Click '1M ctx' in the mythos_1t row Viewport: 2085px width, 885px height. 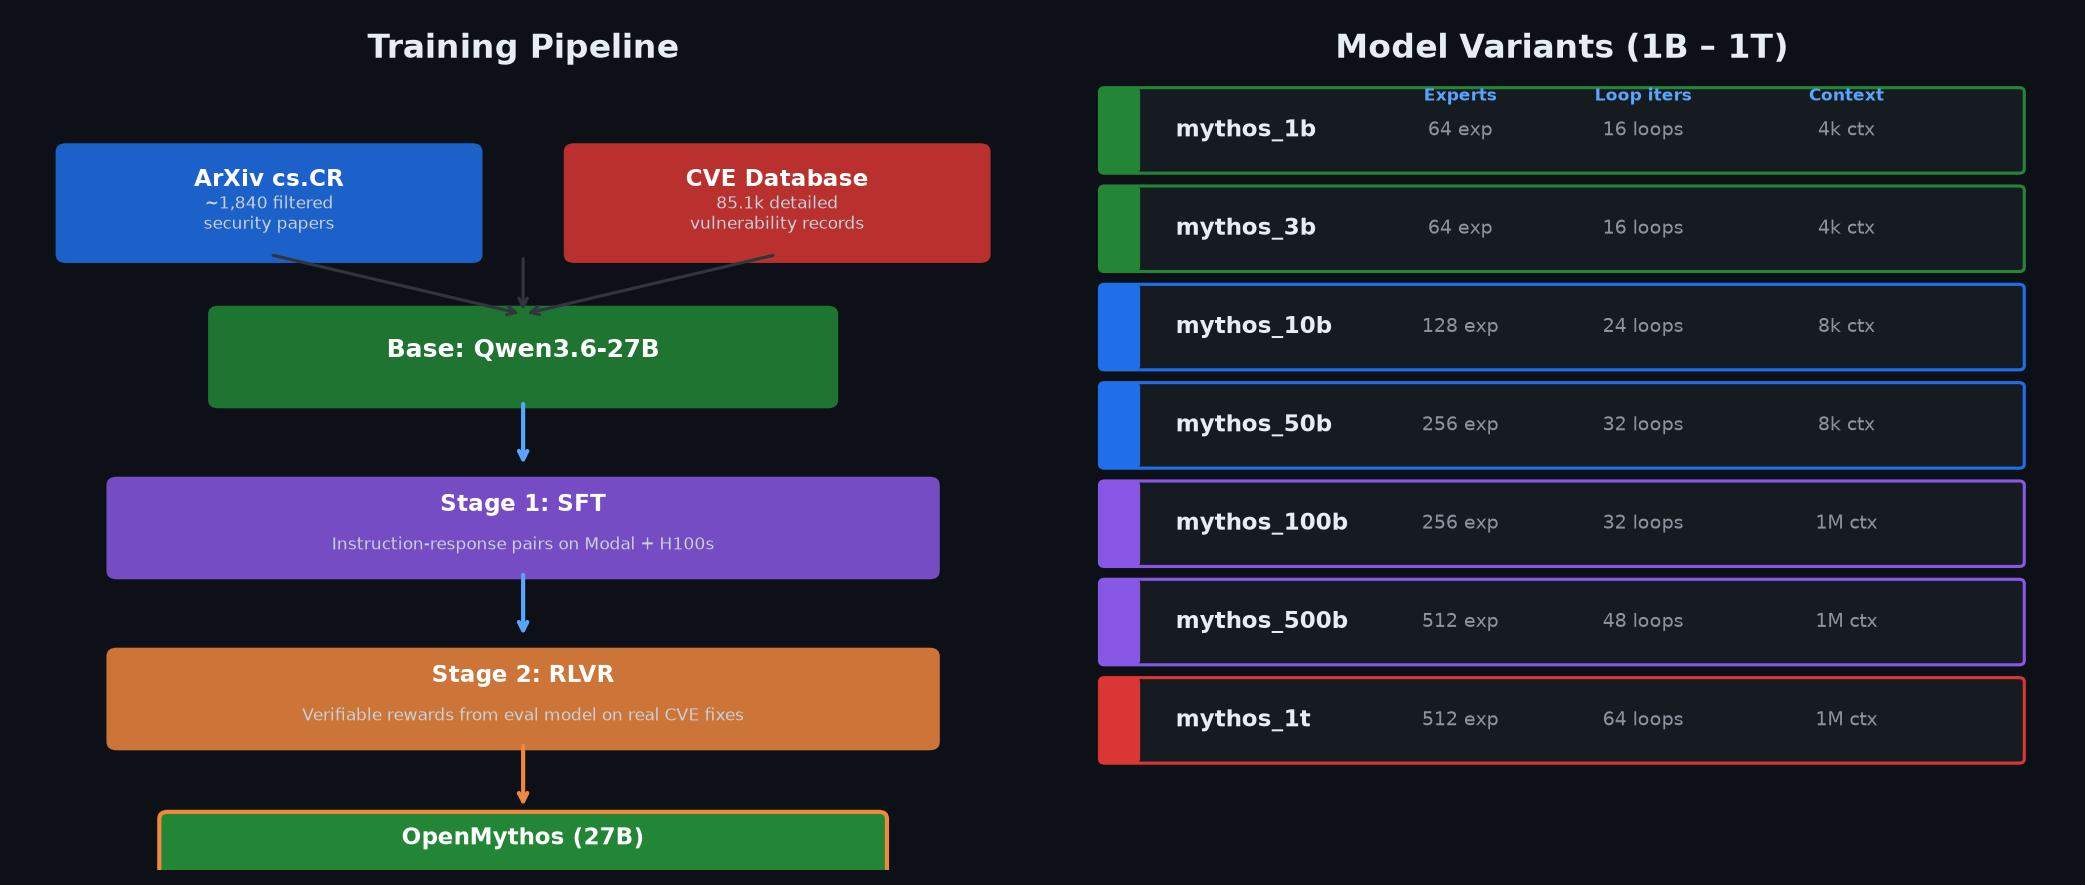click(x=1846, y=719)
